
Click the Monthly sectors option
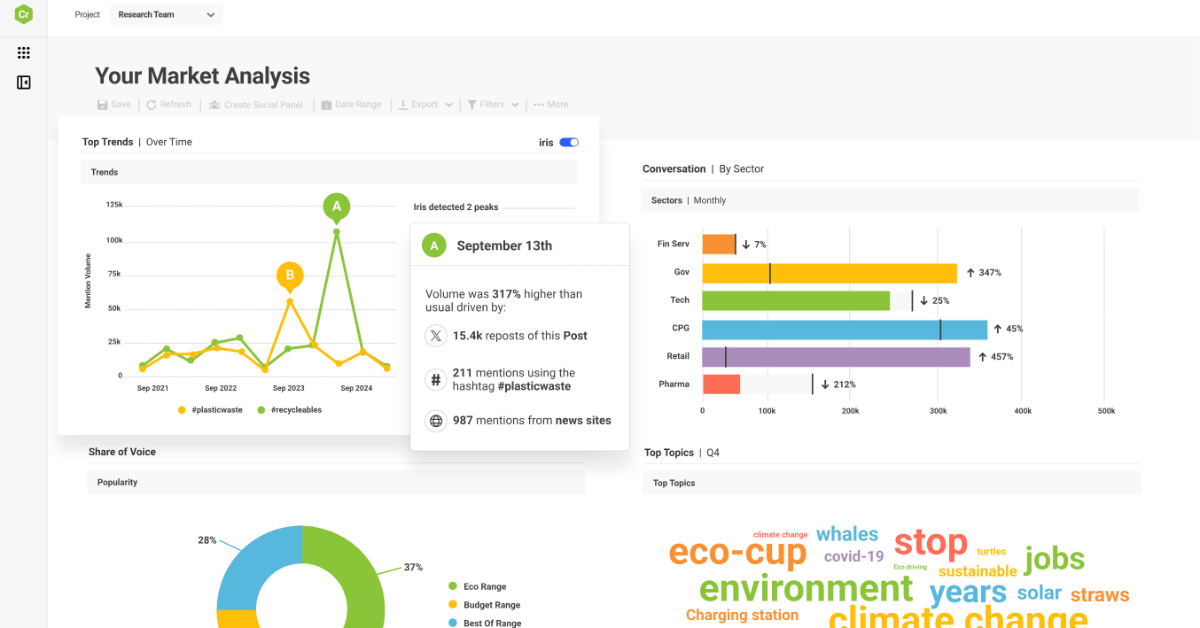click(710, 200)
